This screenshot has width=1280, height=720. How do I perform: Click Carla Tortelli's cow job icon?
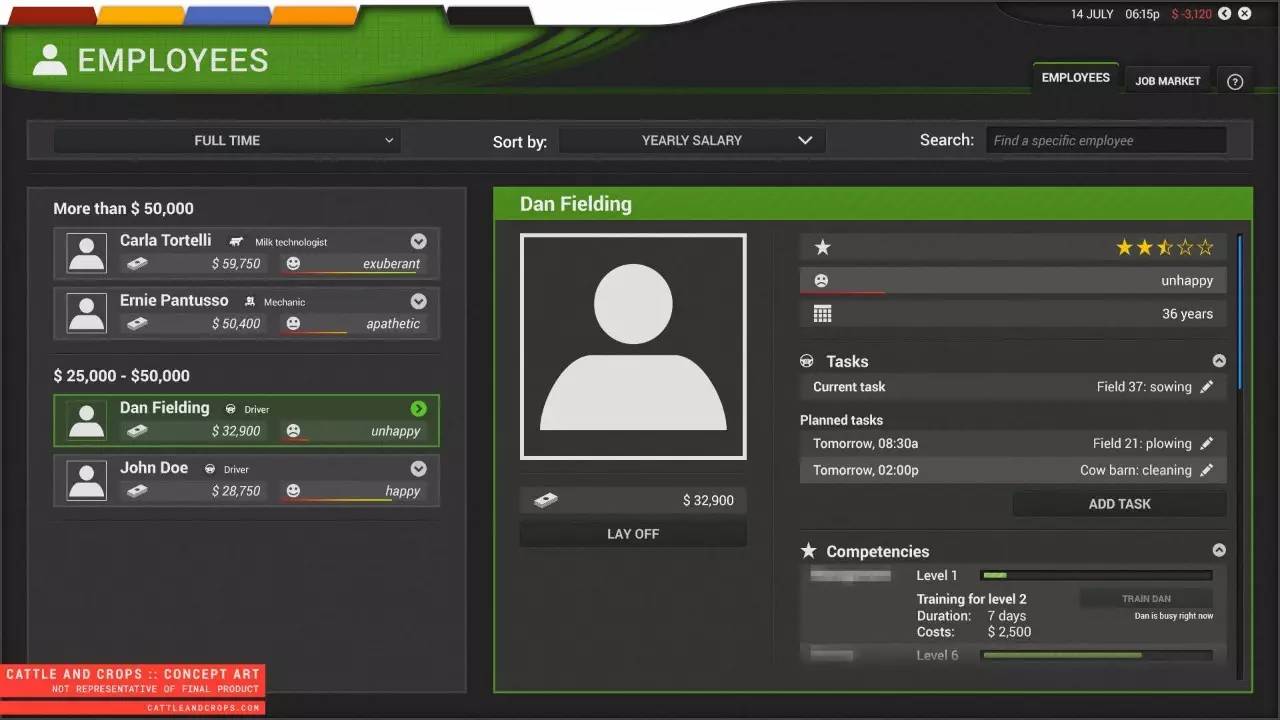pos(236,242)
